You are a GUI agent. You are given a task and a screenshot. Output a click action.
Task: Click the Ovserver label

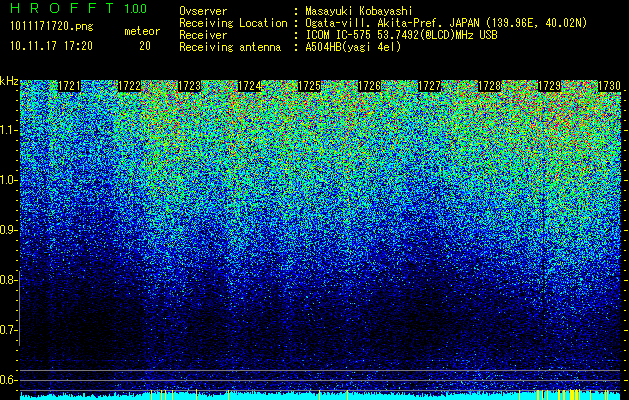coord(203,11)
